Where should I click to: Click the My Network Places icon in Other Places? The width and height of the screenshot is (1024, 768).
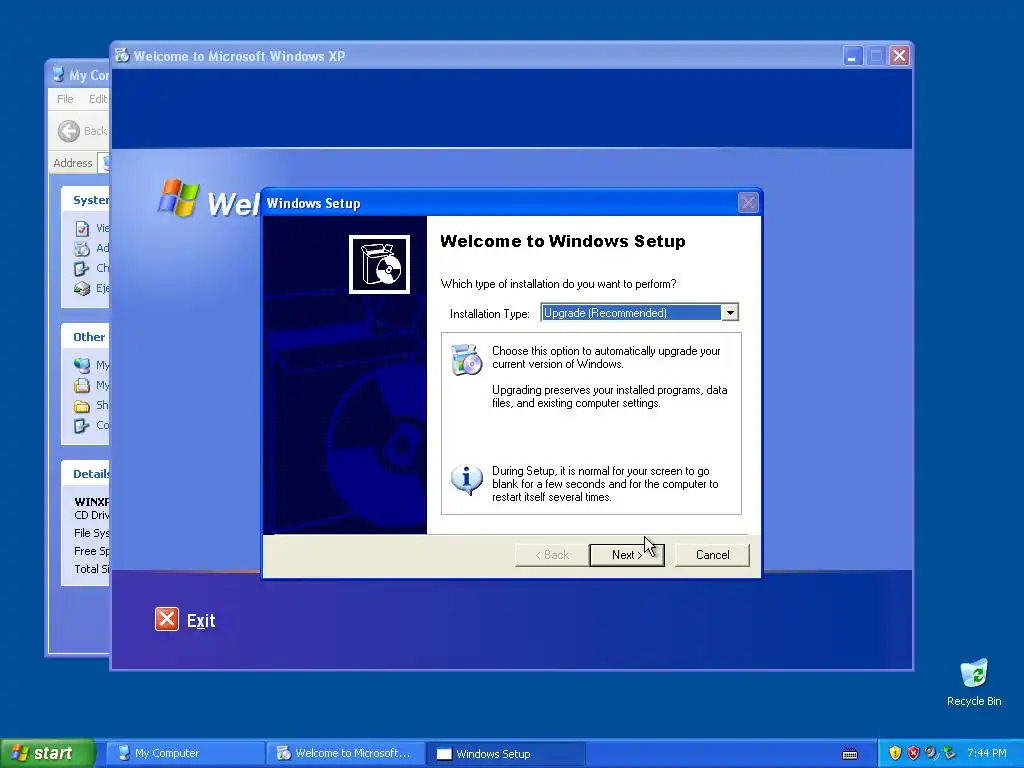pyautogui.click(x=82, y=365)
